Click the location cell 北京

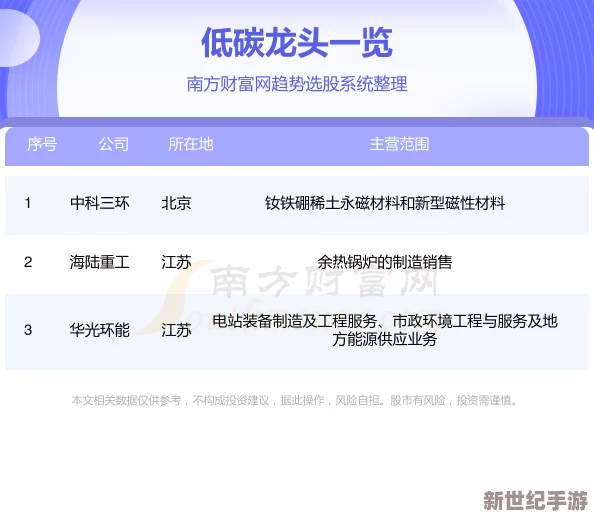pyautogui.click(x=176, y=203)
